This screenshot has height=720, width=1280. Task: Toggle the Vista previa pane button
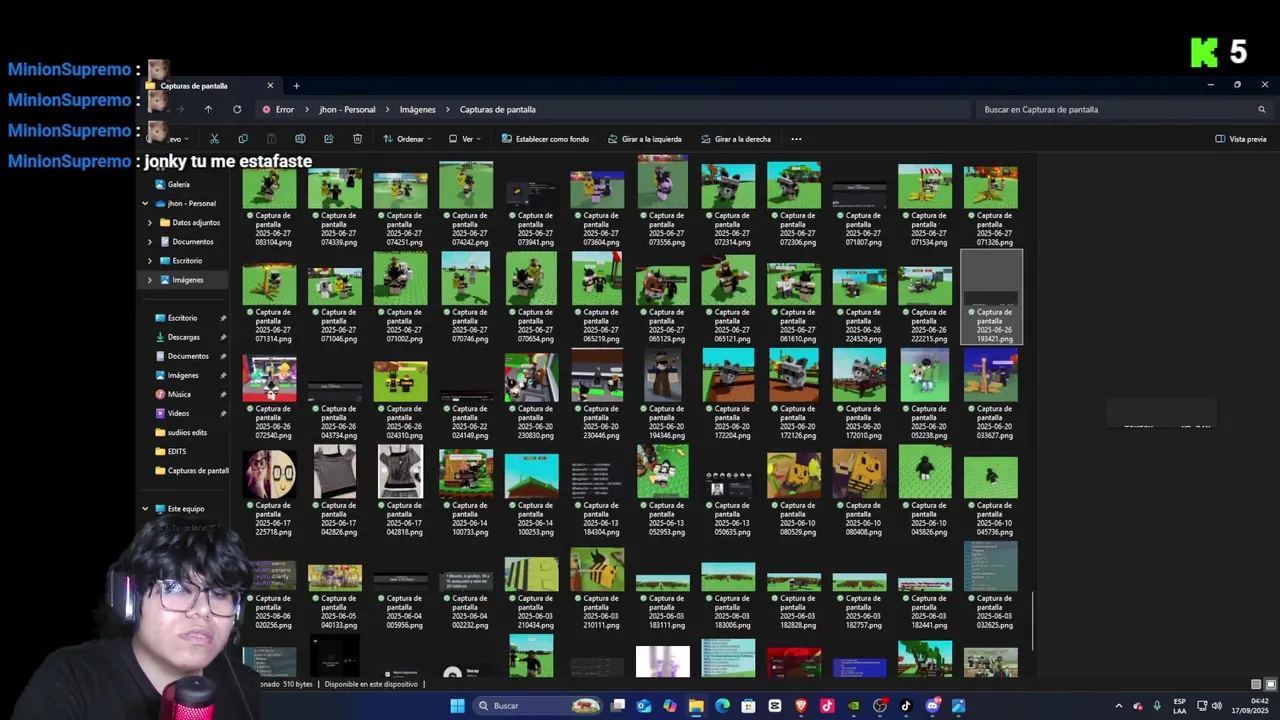(1241, 139)
